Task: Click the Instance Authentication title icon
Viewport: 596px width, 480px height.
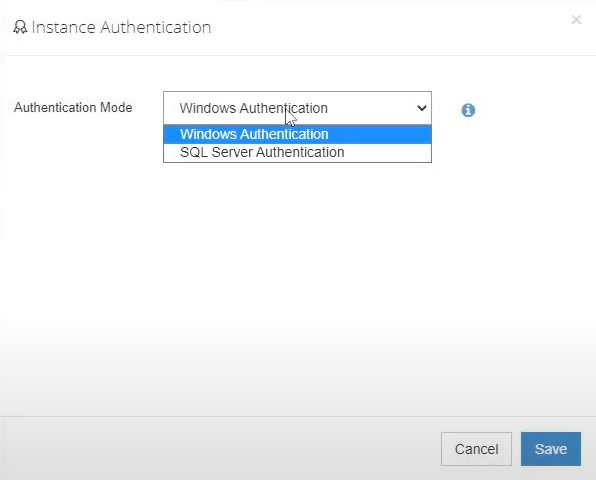Action: (x=20, y=27)
